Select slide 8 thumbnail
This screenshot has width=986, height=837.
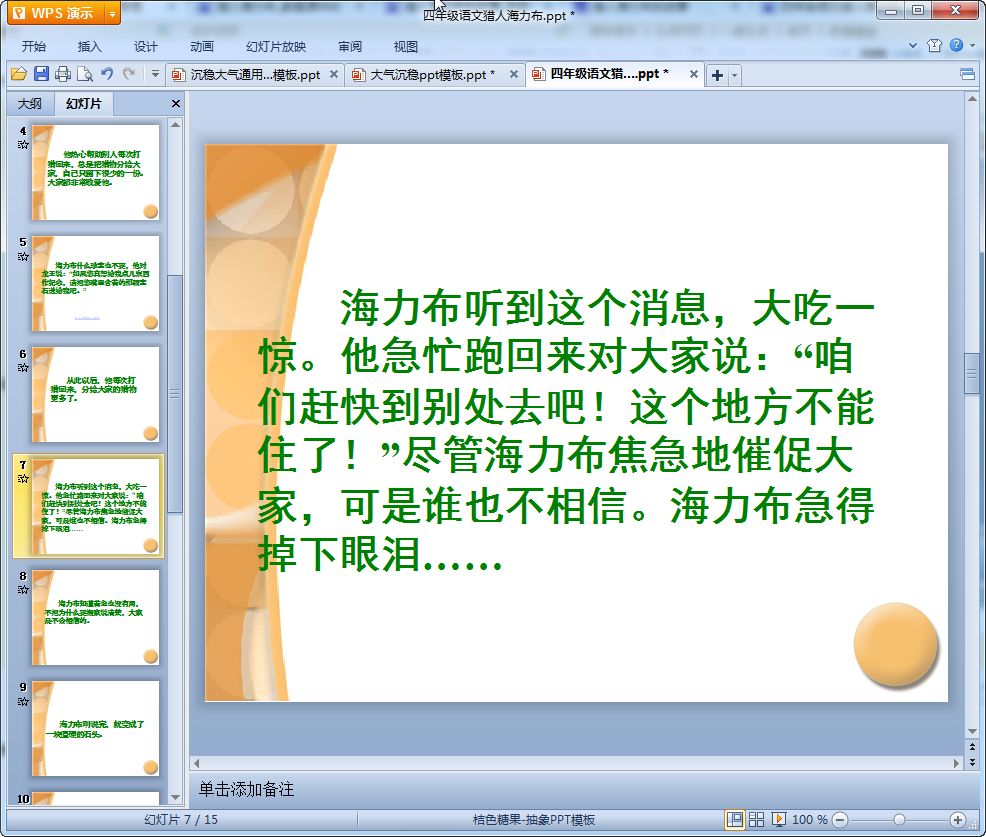[x=96, y=617]
